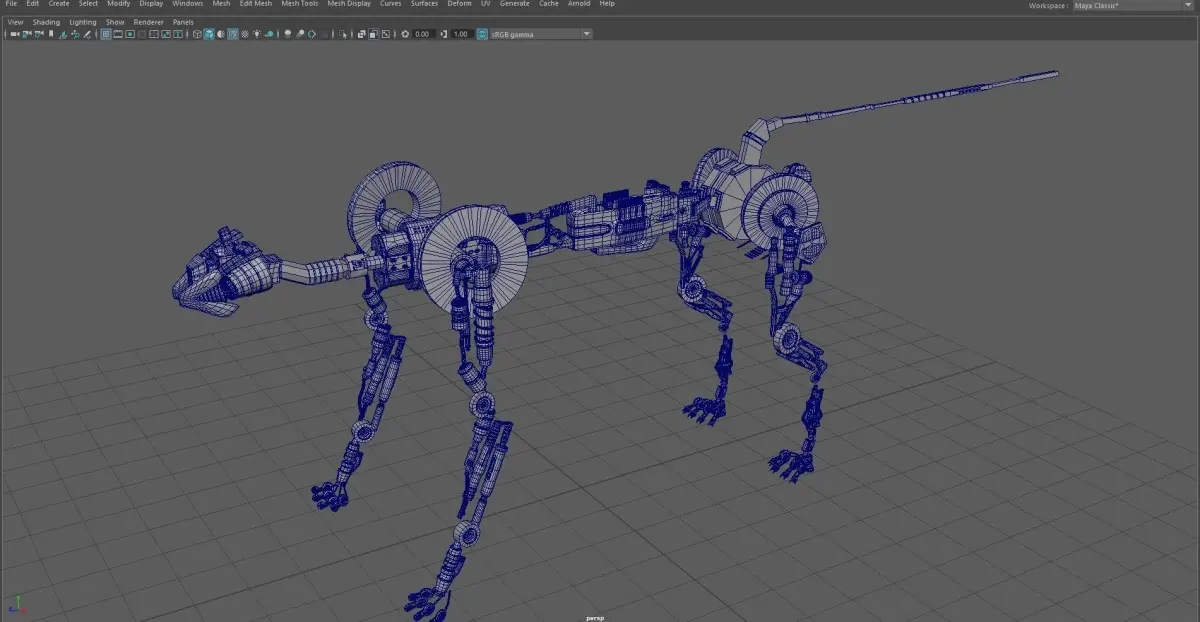Screen dimensions: 1200x622
Task: Toggle the Gate Mask icon
Action: point(142,34)
